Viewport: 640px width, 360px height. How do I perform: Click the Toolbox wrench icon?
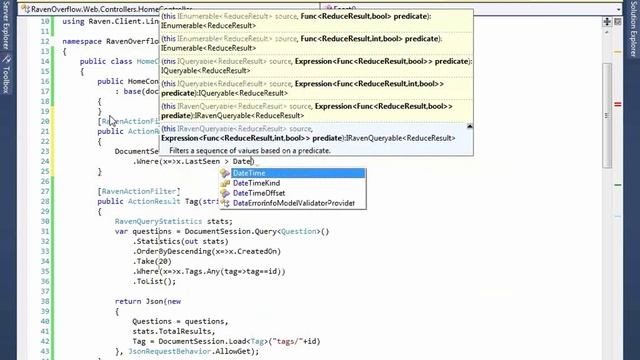click(x=6, y=60)
